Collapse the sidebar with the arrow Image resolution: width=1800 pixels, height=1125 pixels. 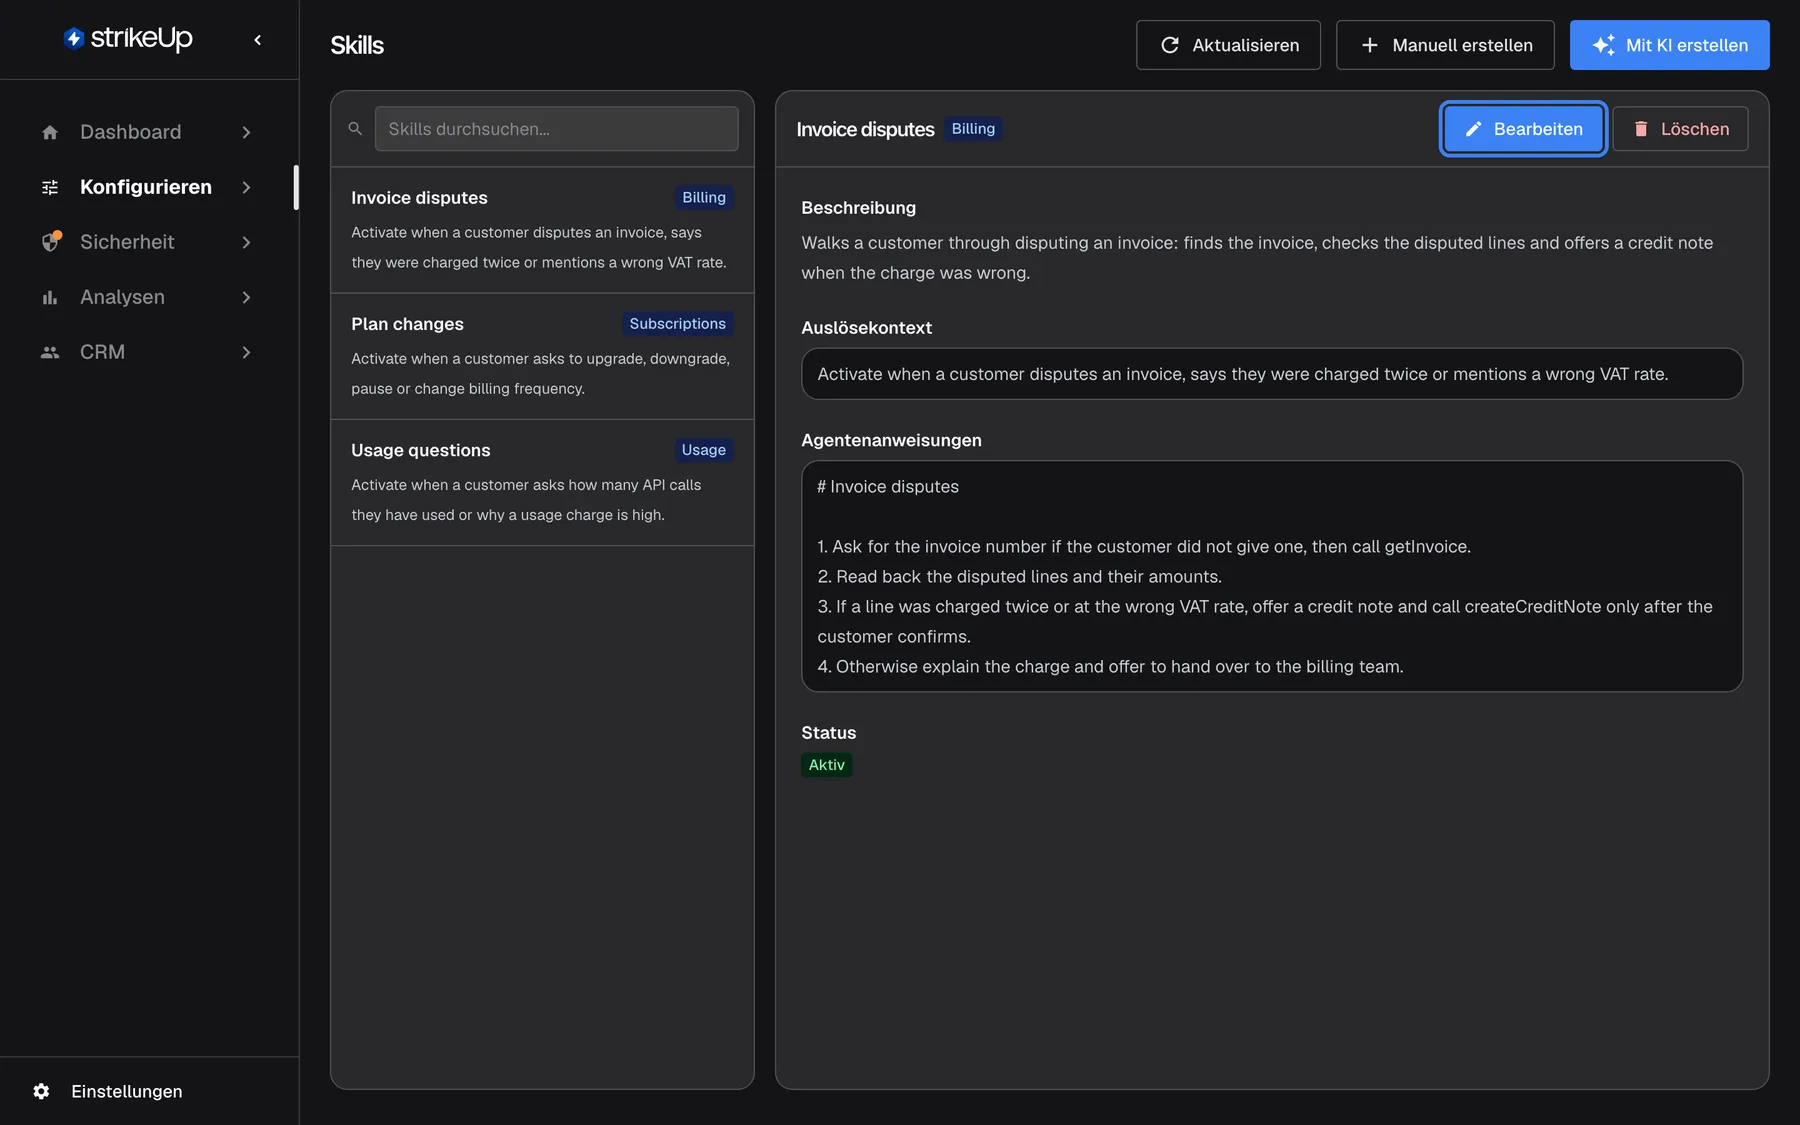pos(258,40)
